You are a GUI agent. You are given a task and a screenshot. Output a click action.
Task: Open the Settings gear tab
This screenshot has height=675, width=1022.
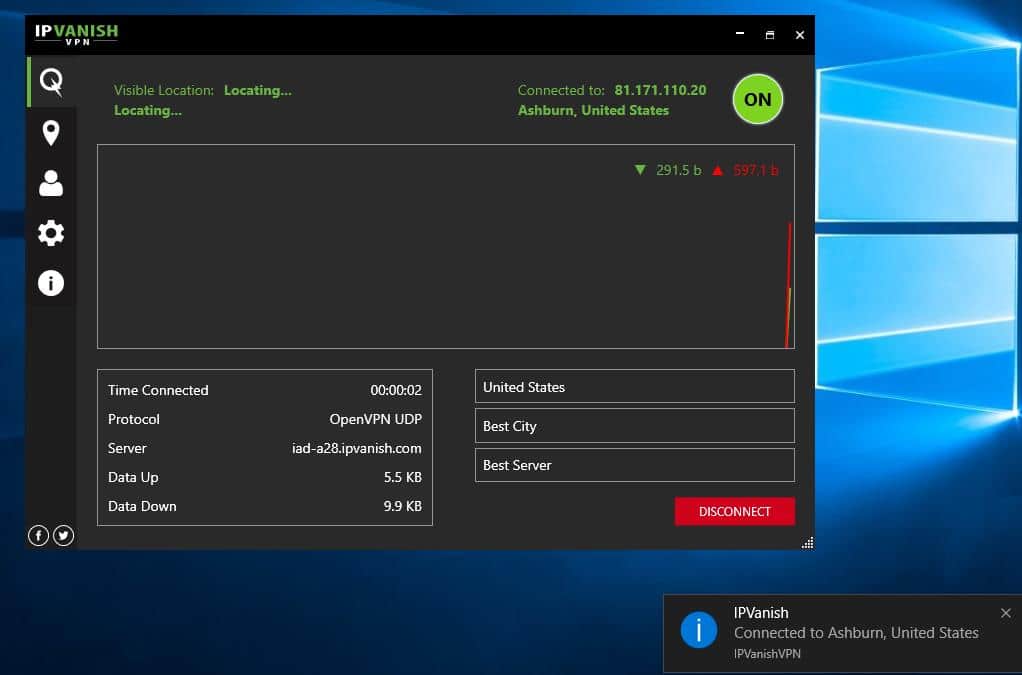[51, 233]
